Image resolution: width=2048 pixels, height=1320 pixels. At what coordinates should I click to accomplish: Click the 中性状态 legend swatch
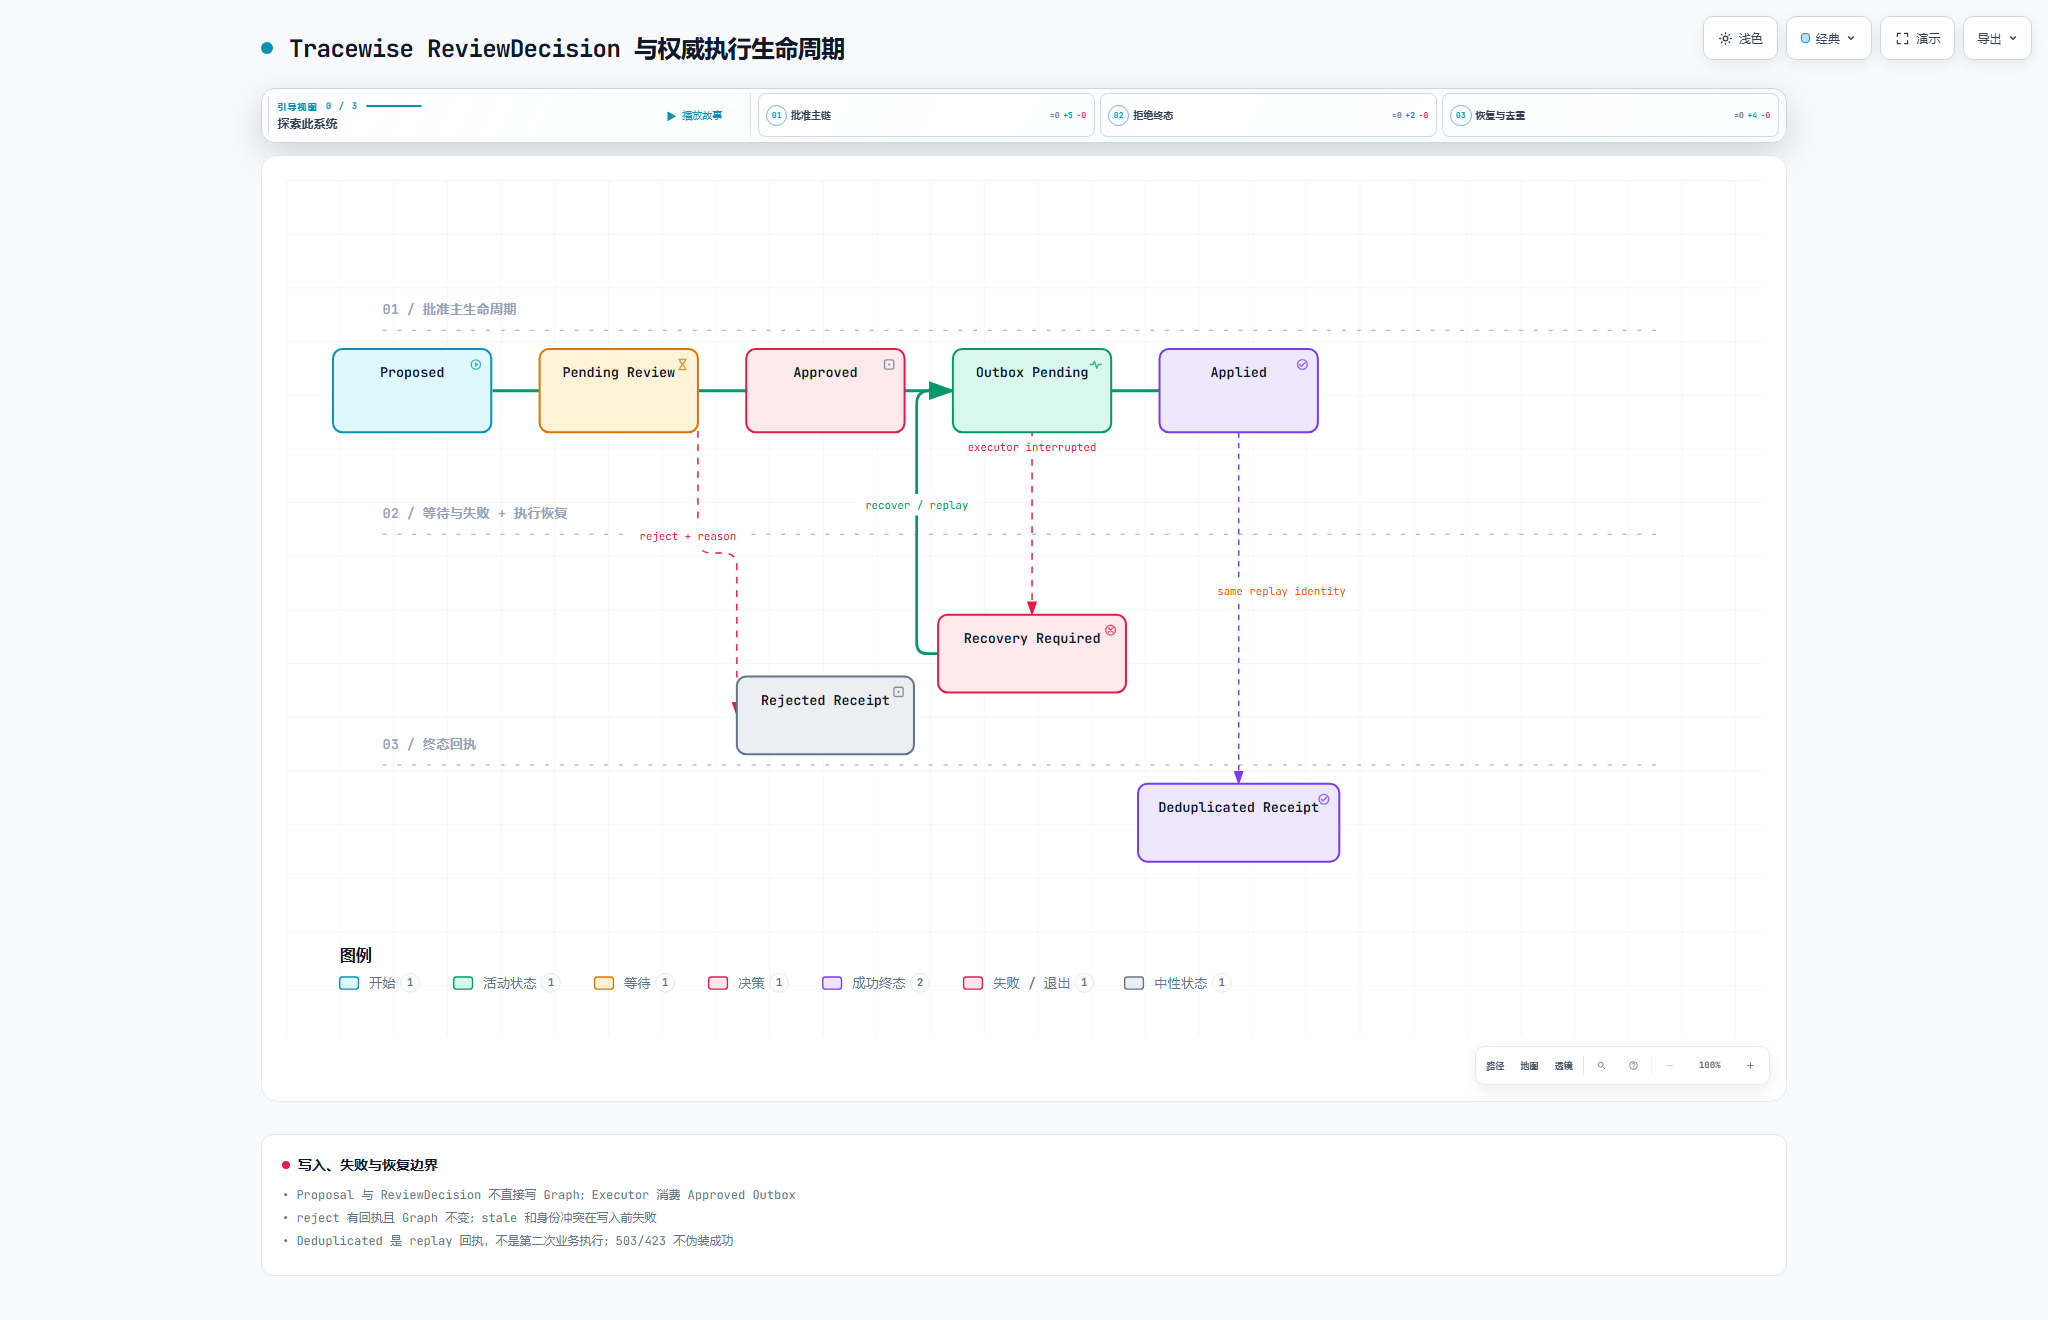coord(1134,983)
